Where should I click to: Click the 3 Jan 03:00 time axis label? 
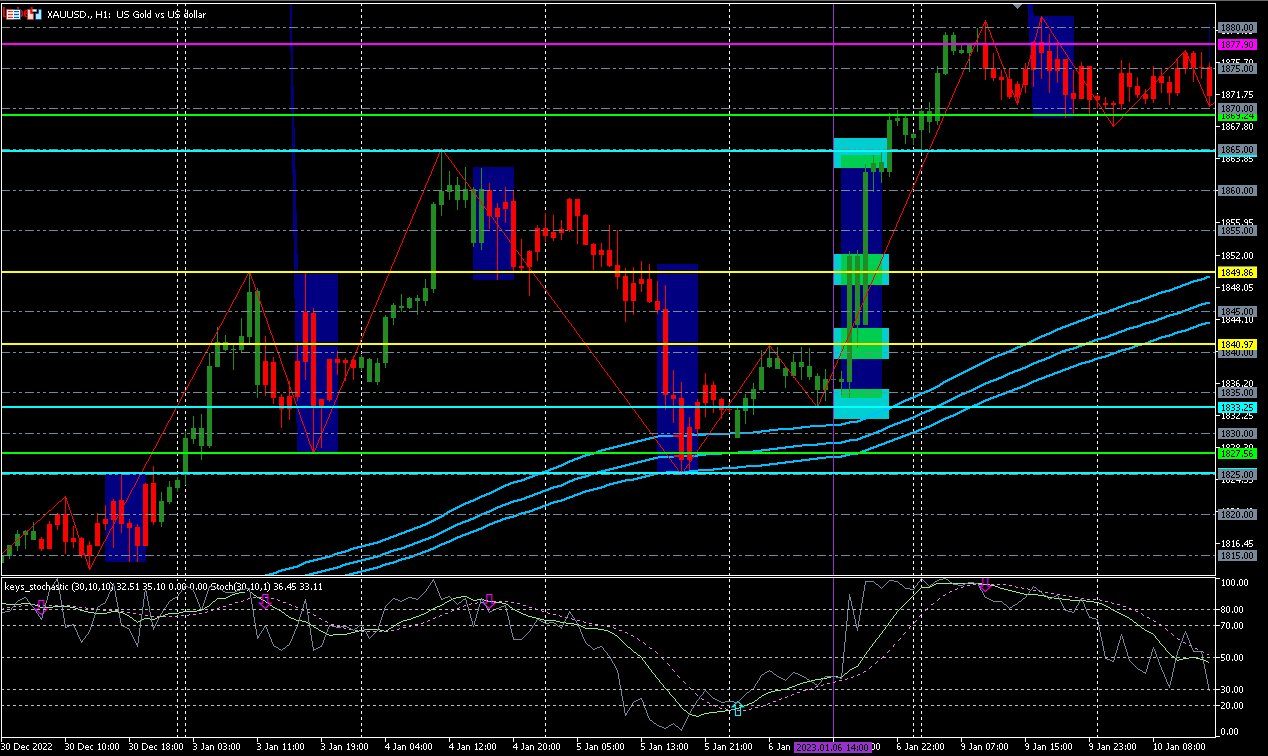pos(219,747)
